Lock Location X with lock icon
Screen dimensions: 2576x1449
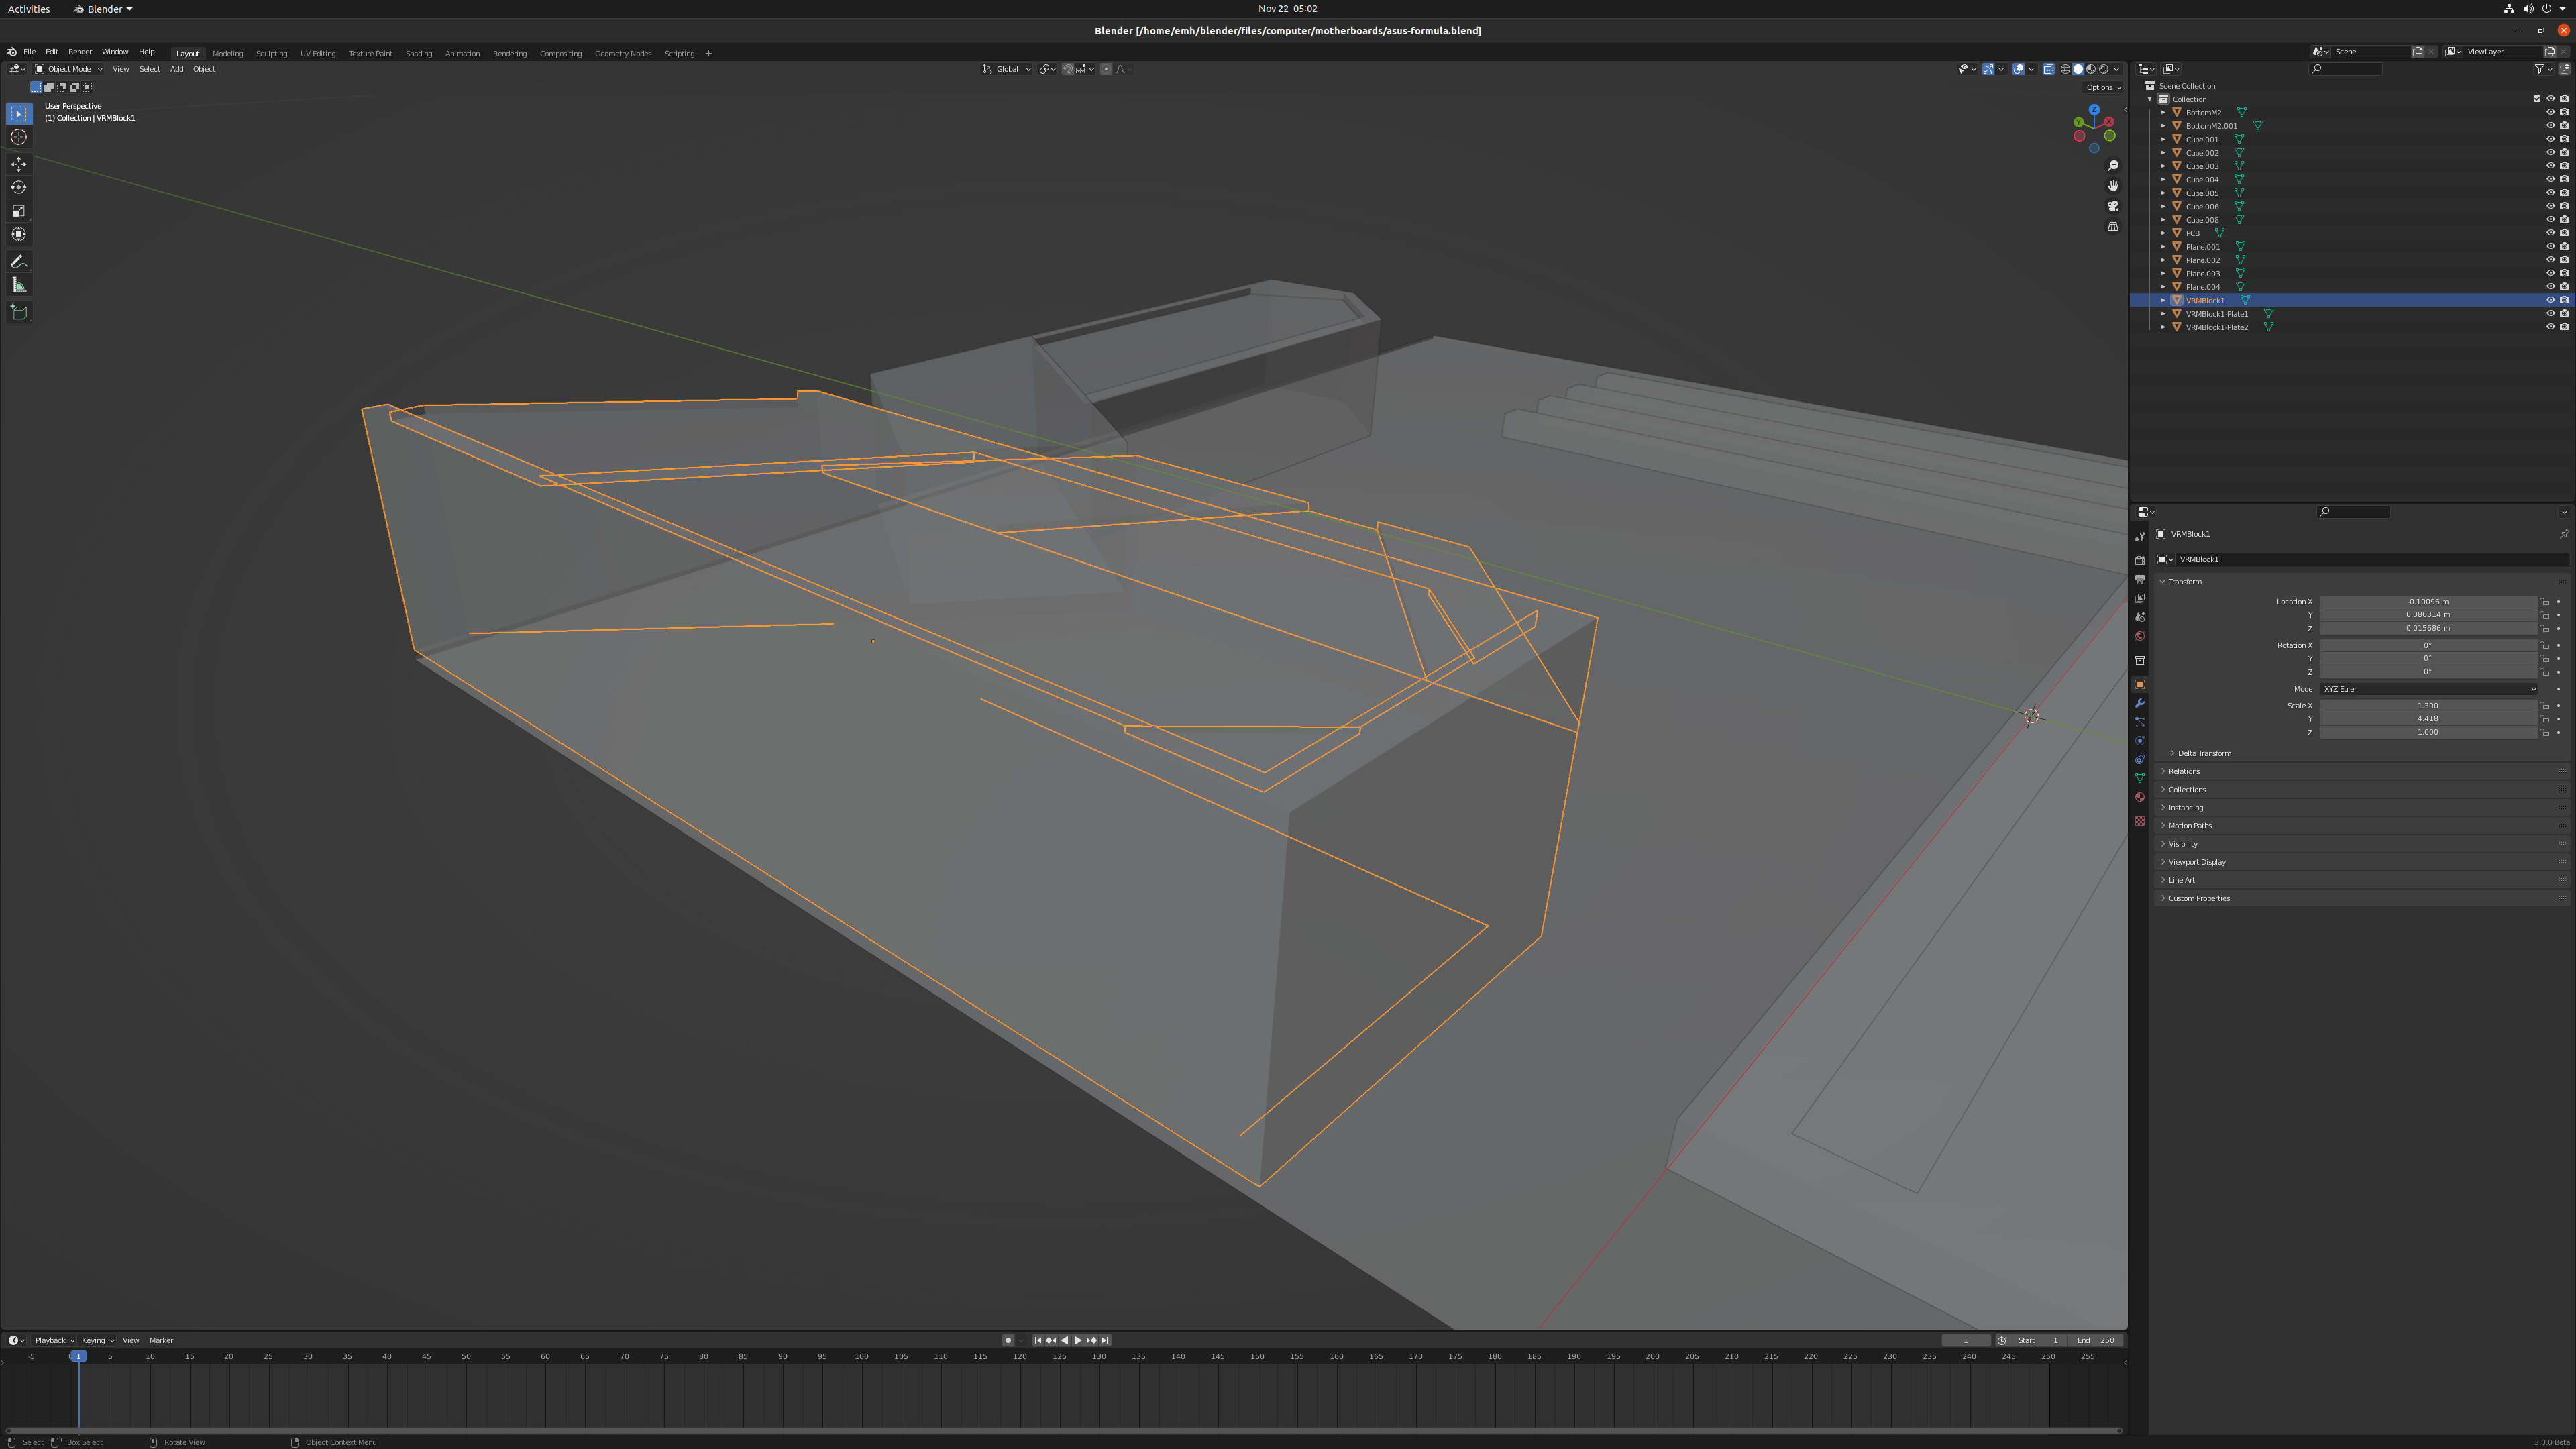(2545, 602)
